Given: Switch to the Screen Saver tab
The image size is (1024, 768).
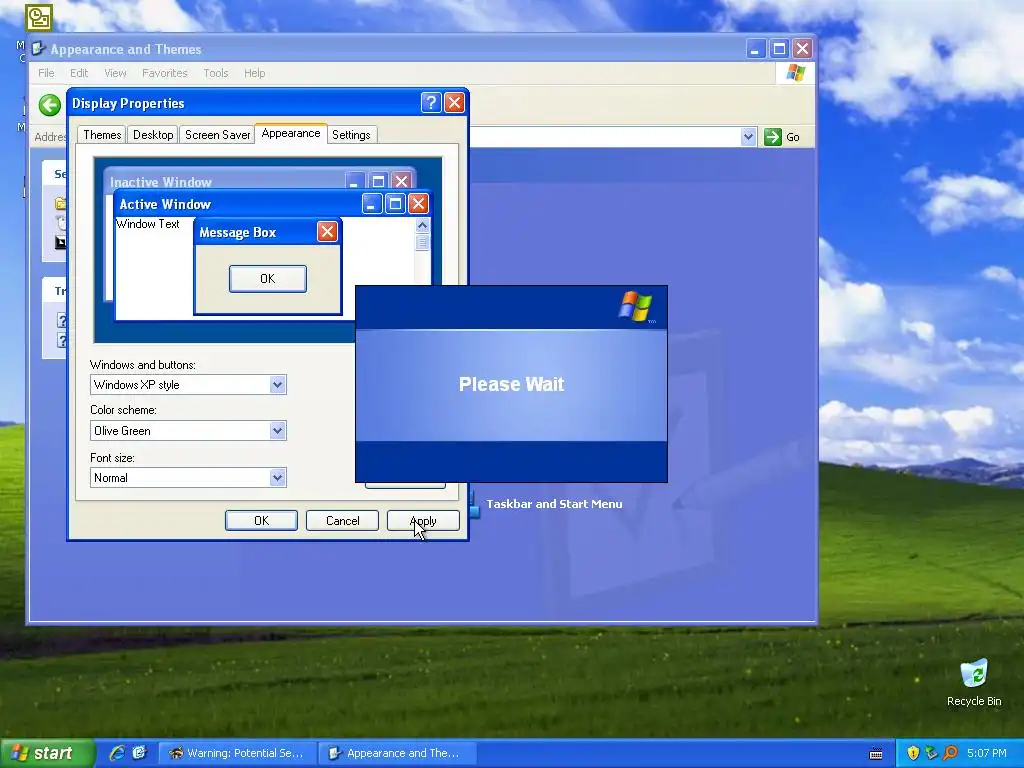Looking at the screenshot, I should 217,135.
